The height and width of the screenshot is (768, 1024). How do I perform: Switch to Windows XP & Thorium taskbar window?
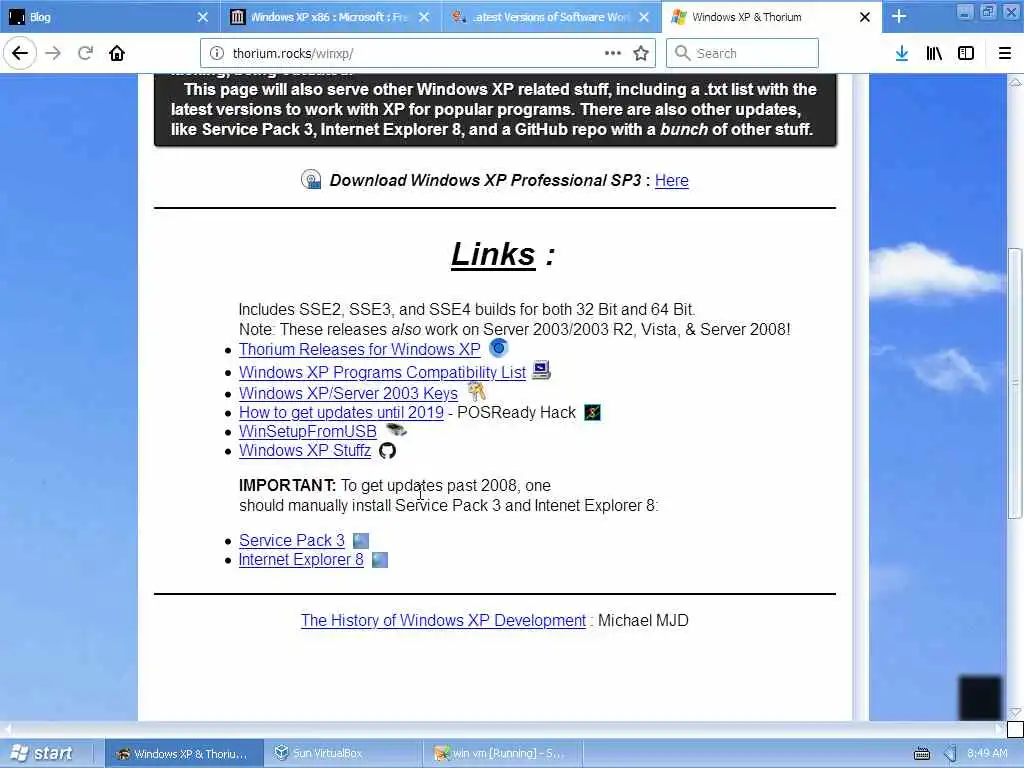pyautogui.click(x=184, y=754)
